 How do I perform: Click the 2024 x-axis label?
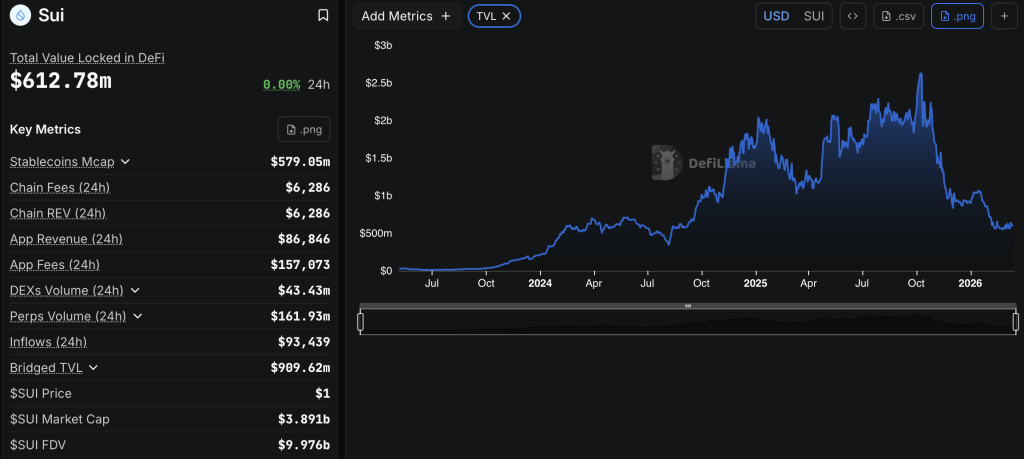point(540,284)
